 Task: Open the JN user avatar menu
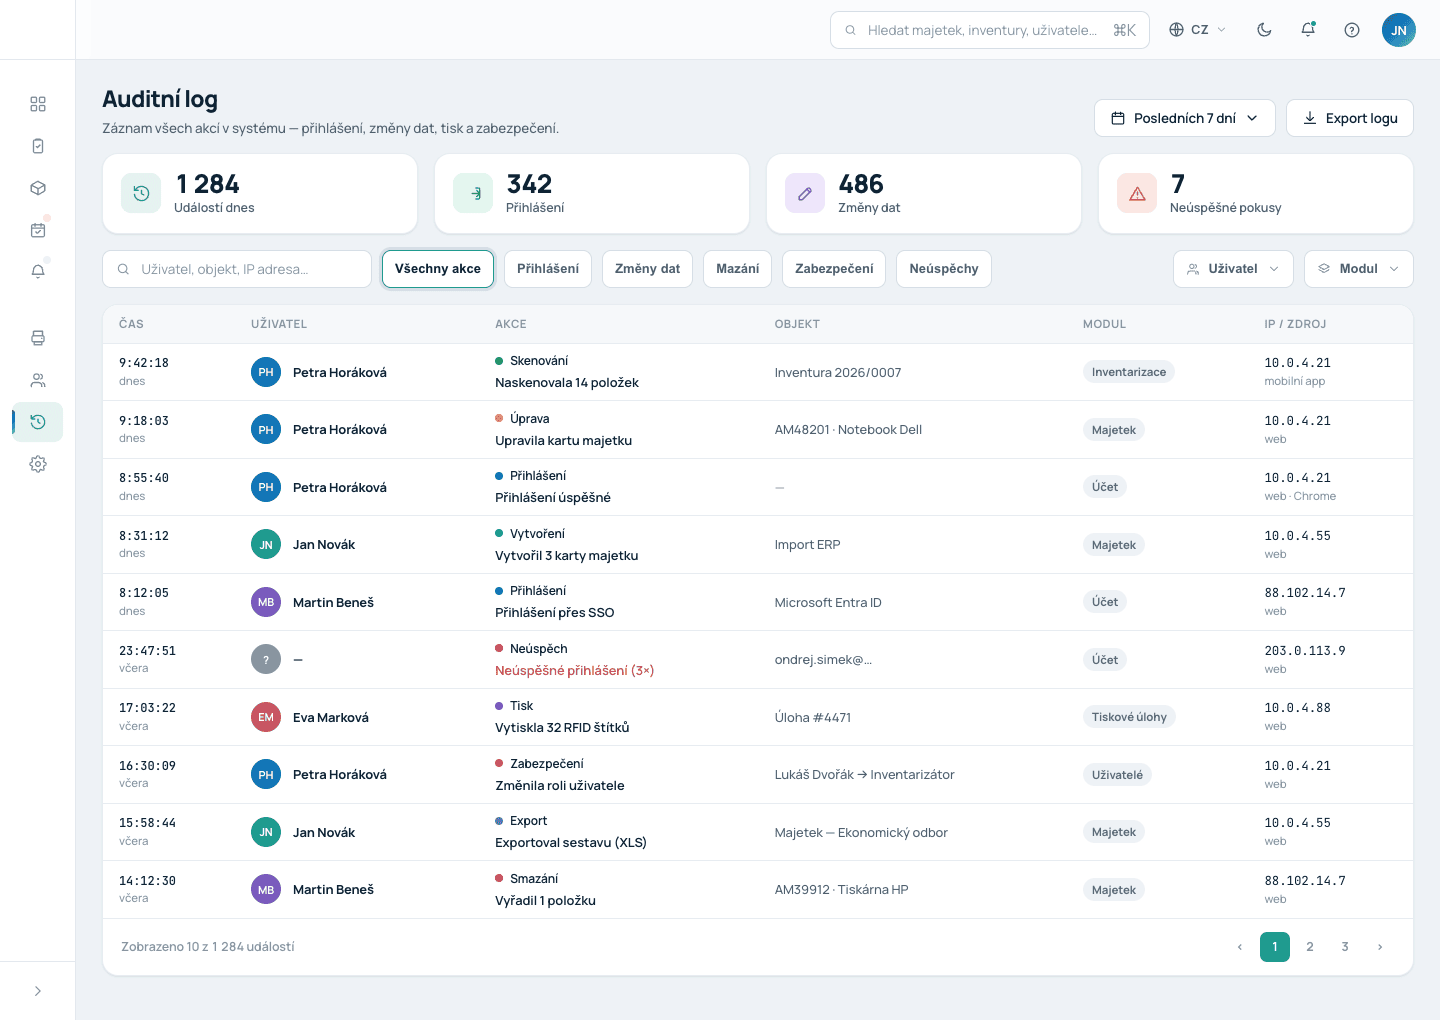click(1399, 30)
